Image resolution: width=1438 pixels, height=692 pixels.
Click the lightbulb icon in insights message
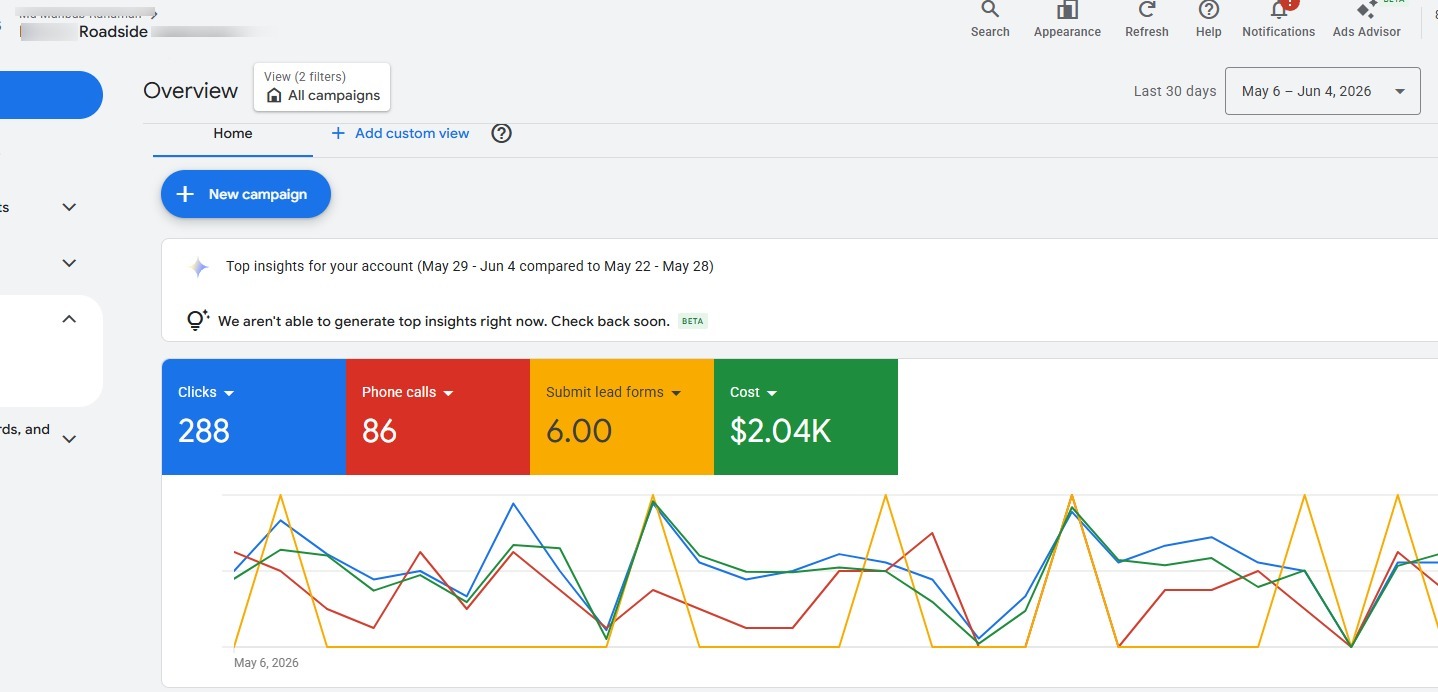[x=197, y=321]
